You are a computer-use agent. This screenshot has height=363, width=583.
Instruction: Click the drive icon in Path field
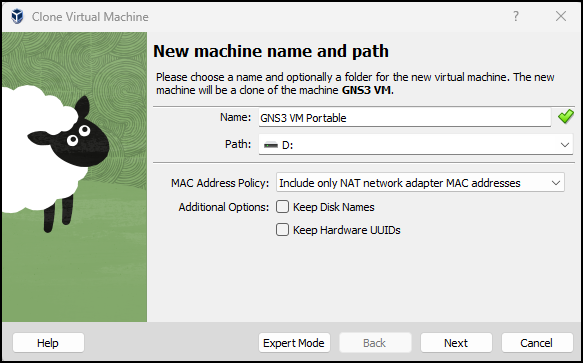pos(271,145)
